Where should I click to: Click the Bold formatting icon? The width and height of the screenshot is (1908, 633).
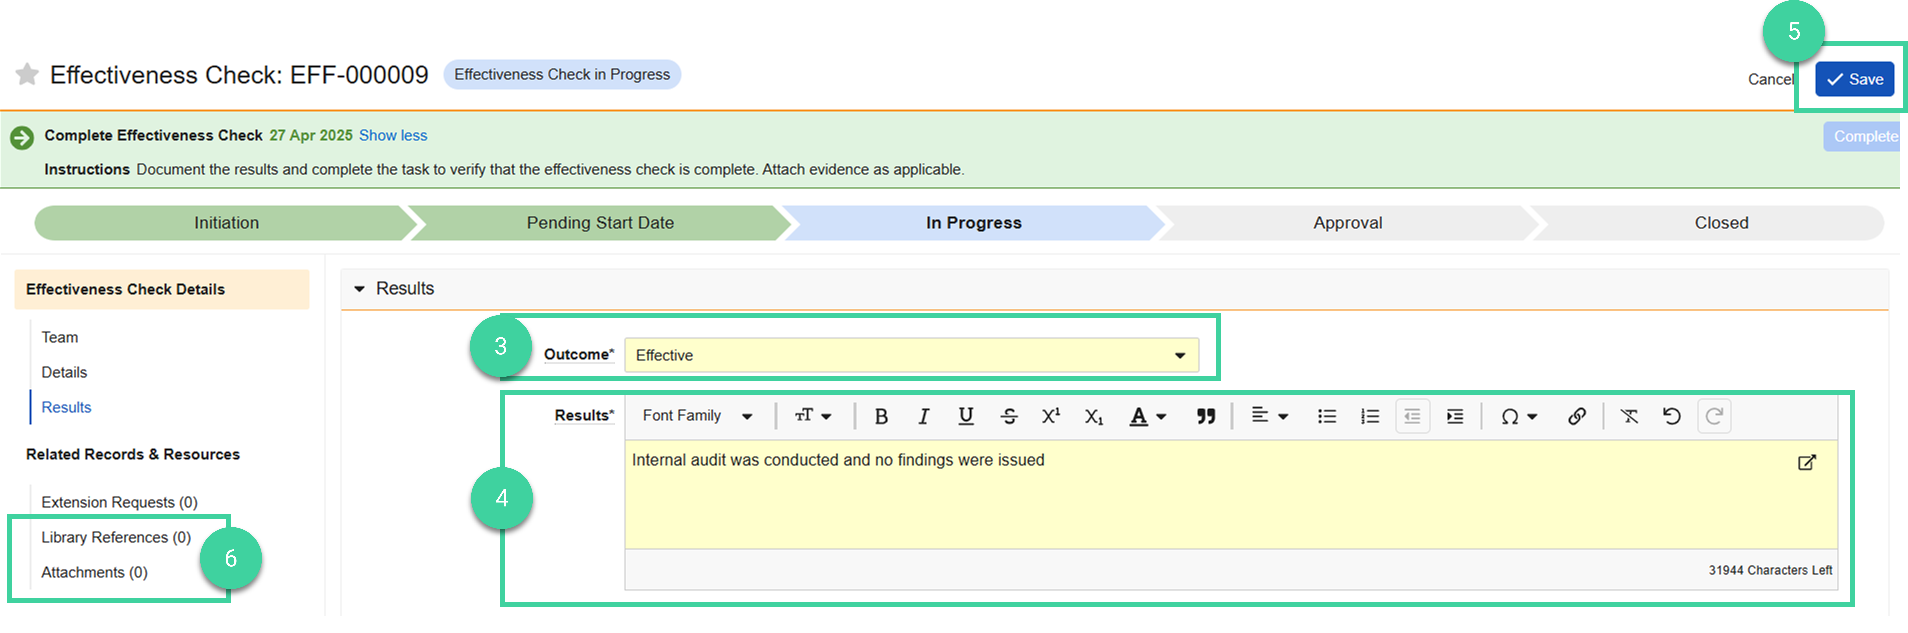881,416
